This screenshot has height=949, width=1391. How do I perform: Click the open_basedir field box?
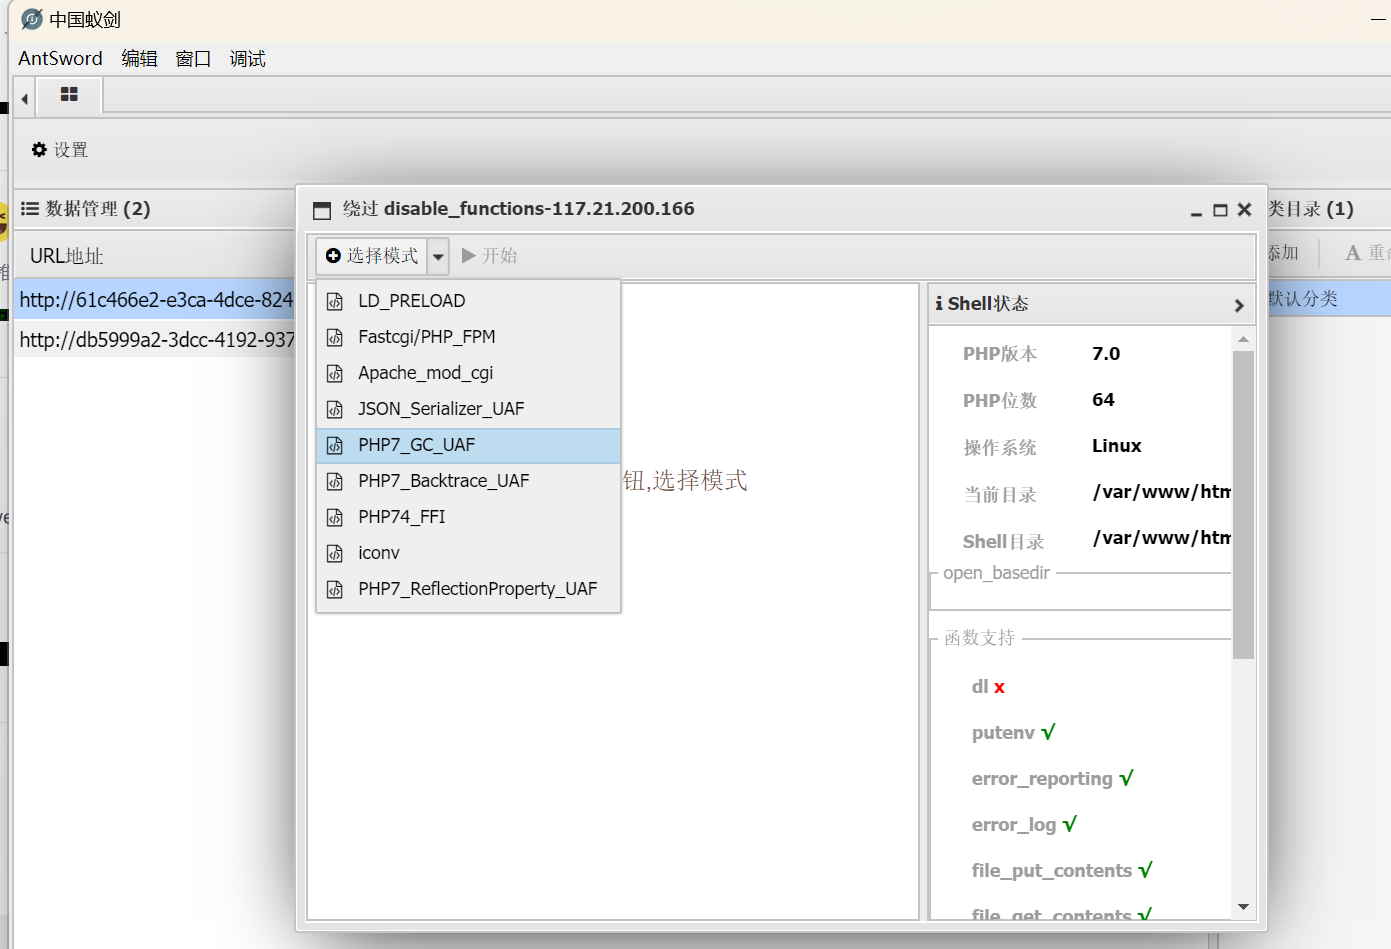click(x=1081, y=592)
